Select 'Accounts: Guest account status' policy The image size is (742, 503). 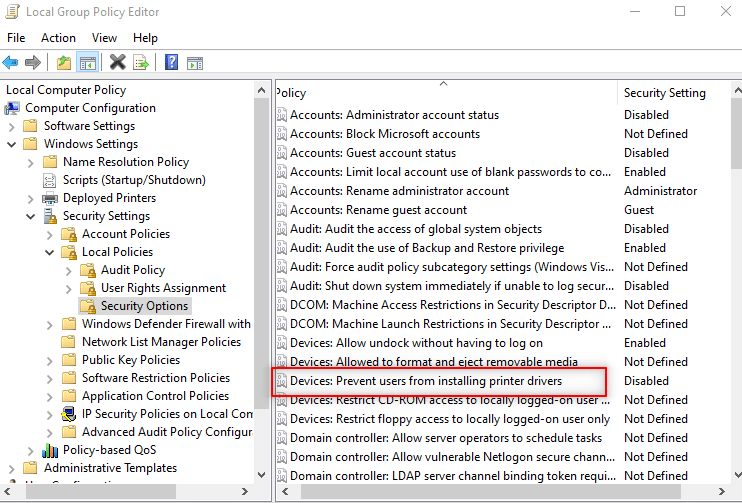coord(373,153)
